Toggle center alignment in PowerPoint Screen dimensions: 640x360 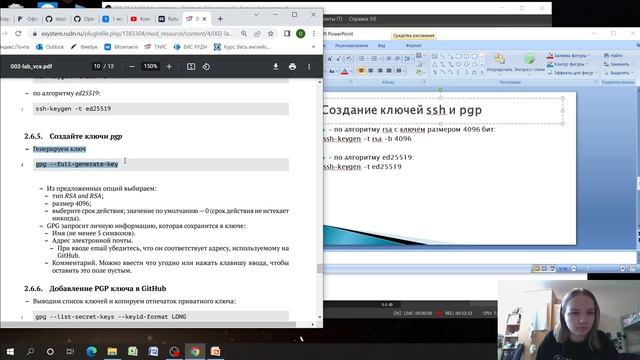pyautogui.click(x=371, y=71)
